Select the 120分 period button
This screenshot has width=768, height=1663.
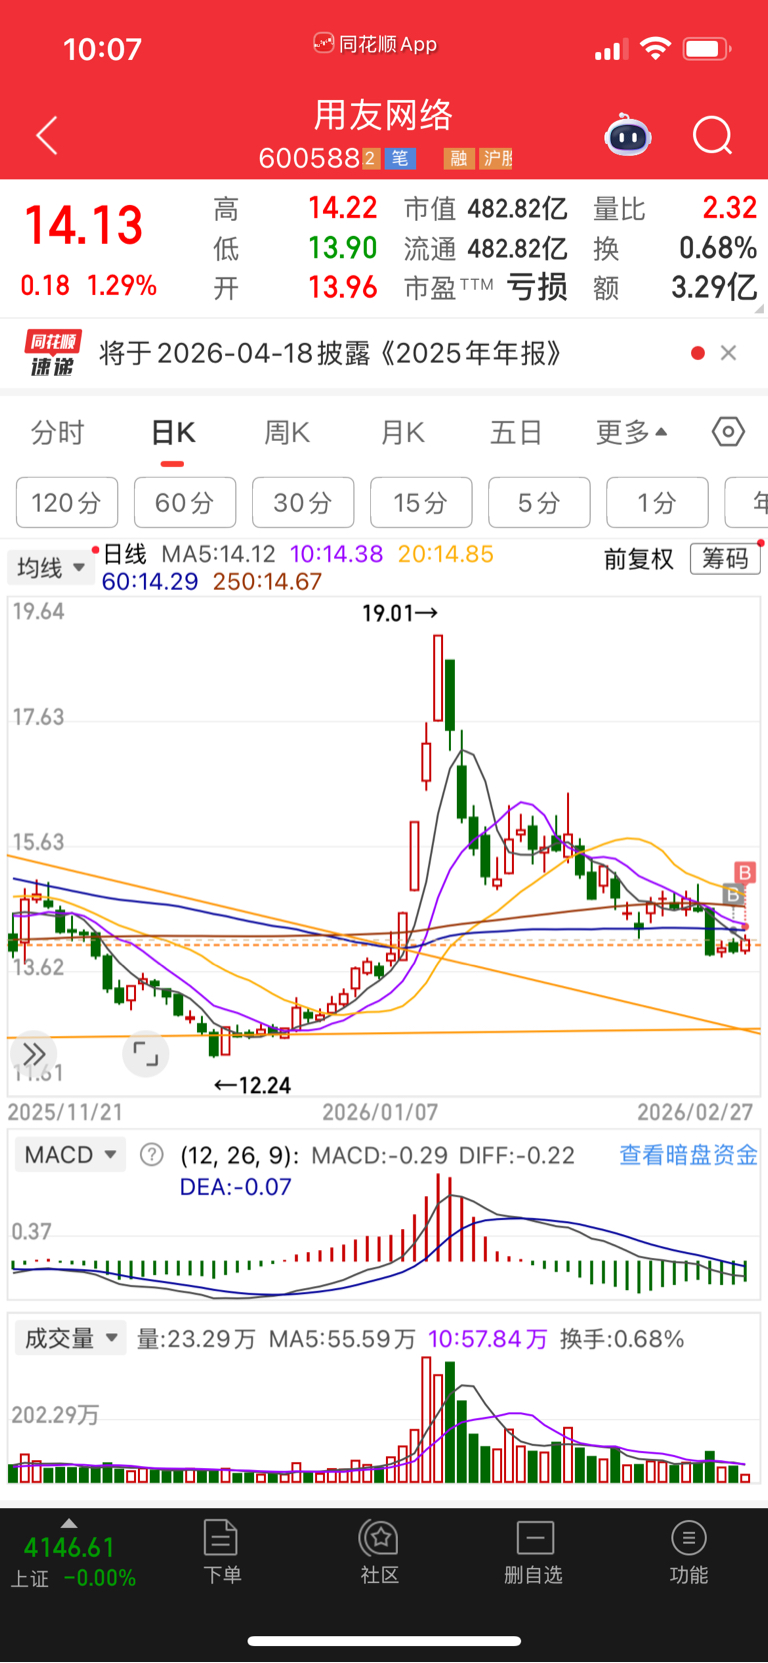pos(66,502)
